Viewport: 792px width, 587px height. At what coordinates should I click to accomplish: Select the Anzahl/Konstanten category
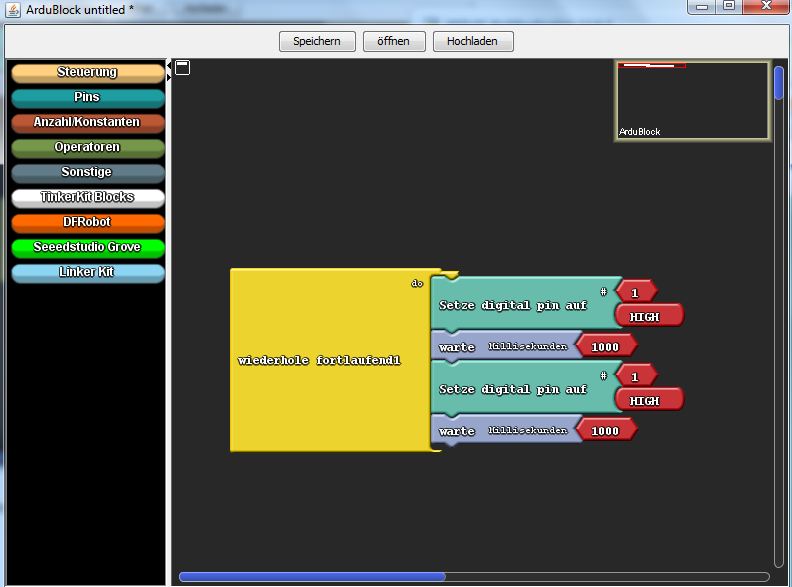[x=87, y=123]
